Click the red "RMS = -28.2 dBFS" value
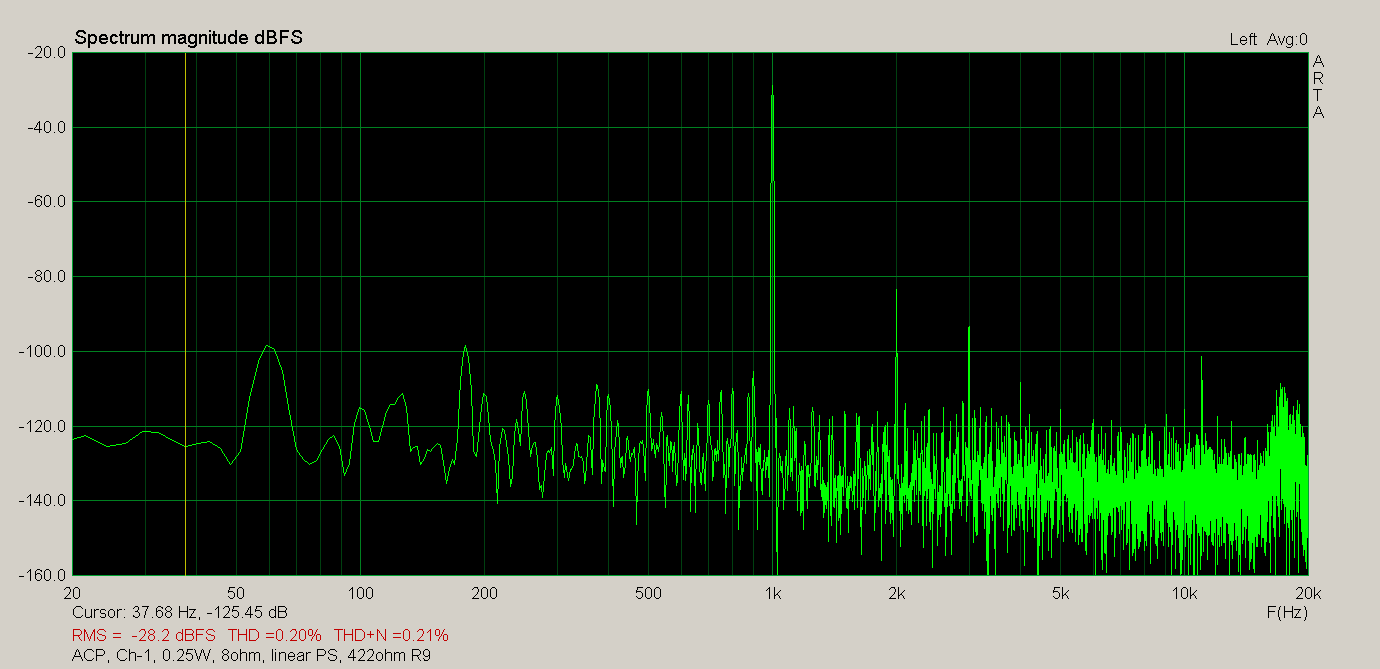 point(144,635)
